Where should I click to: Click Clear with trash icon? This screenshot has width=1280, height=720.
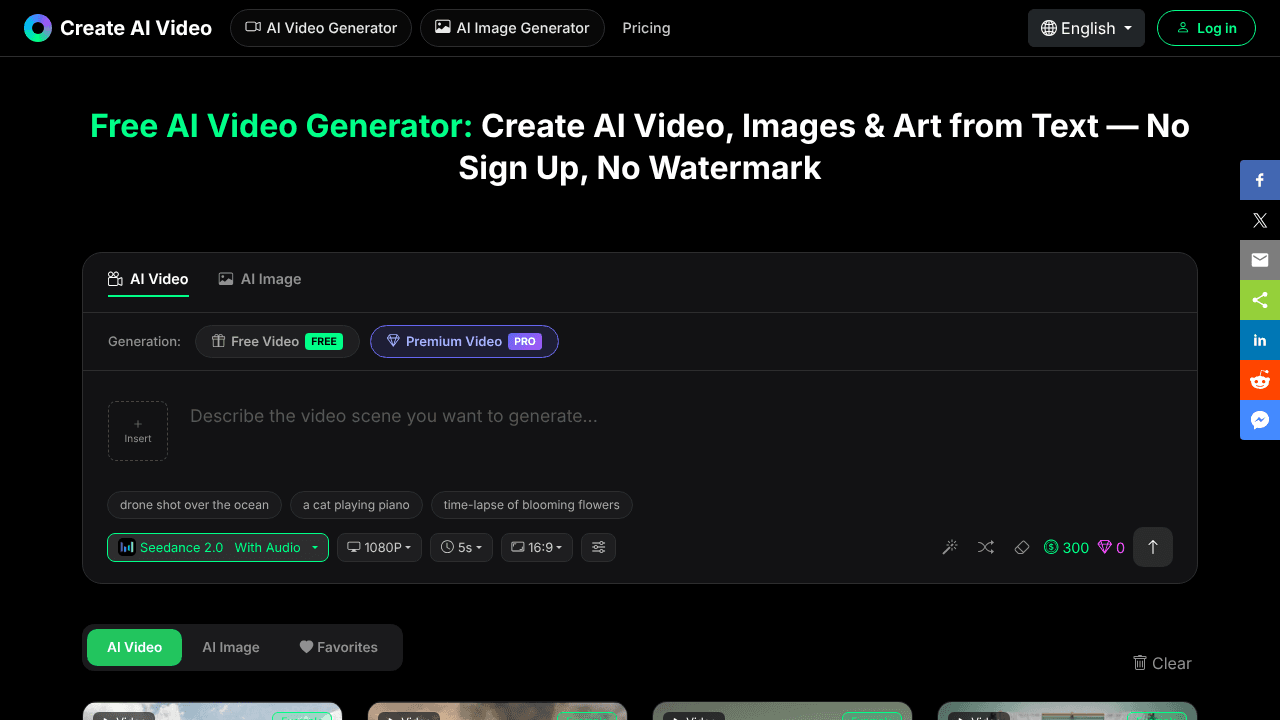click(1162, 663)
